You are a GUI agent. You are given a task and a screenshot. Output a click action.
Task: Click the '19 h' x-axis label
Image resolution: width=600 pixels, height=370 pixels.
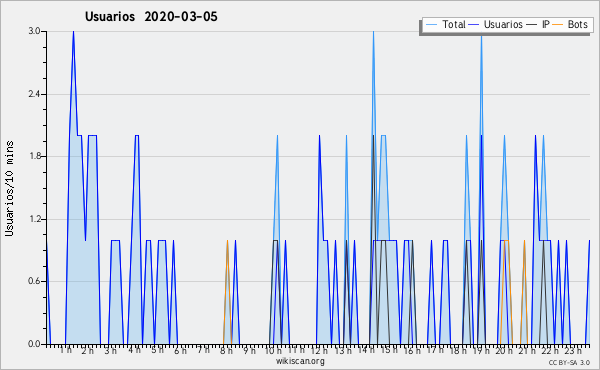481,351
